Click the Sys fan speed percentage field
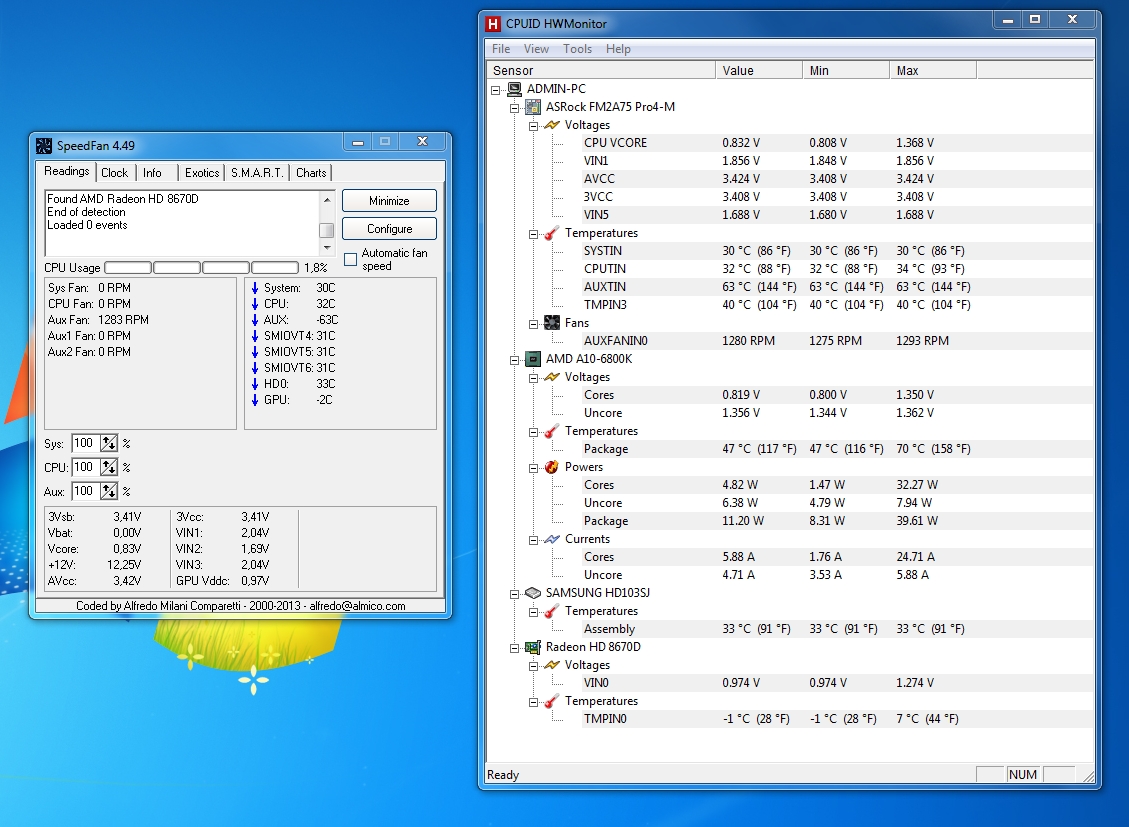 tap(86, 443)
